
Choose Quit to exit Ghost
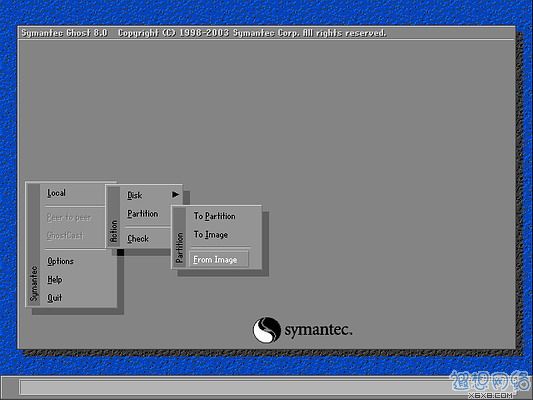coord(54,298)
